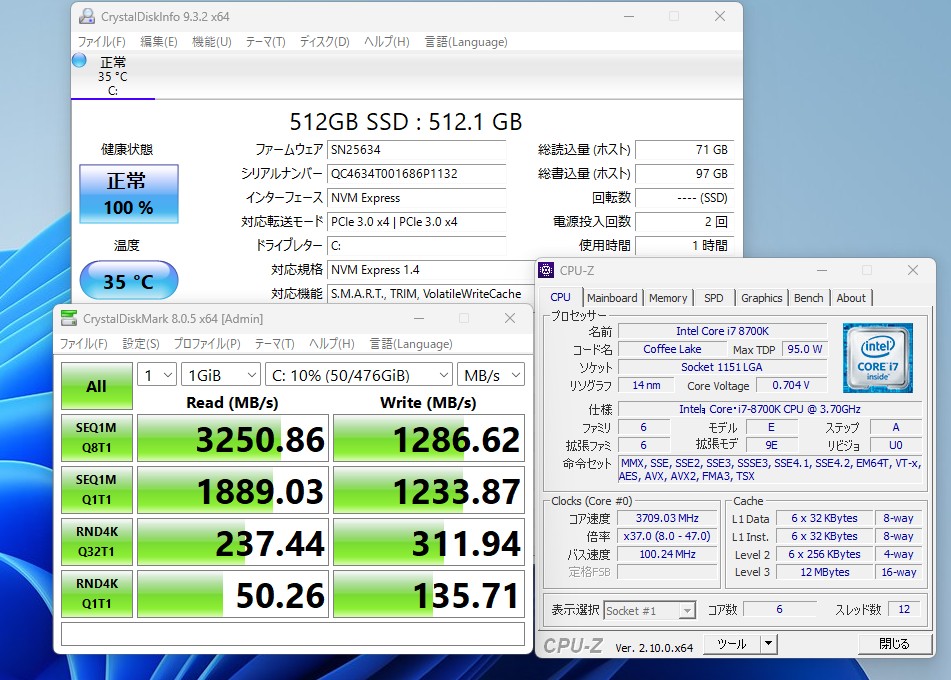Click the core speed value 3709.03 MHz
This screenshot has width=951, height=680.
tap(667, 519)
